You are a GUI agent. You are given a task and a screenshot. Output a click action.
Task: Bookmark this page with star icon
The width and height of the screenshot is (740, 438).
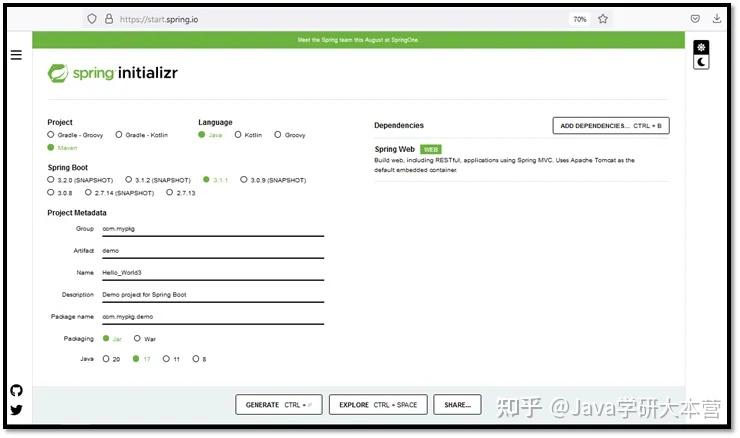[x=603, y=19]
